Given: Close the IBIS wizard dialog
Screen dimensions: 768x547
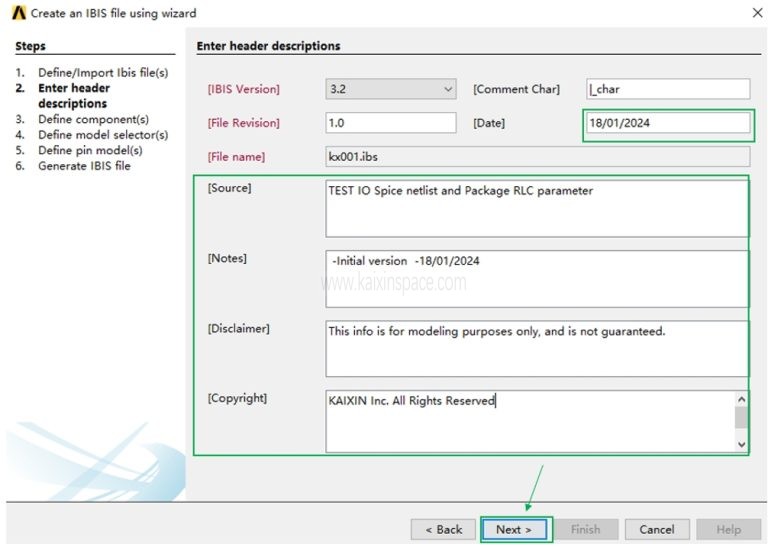Looking at the screenshot, I should 757,13.
